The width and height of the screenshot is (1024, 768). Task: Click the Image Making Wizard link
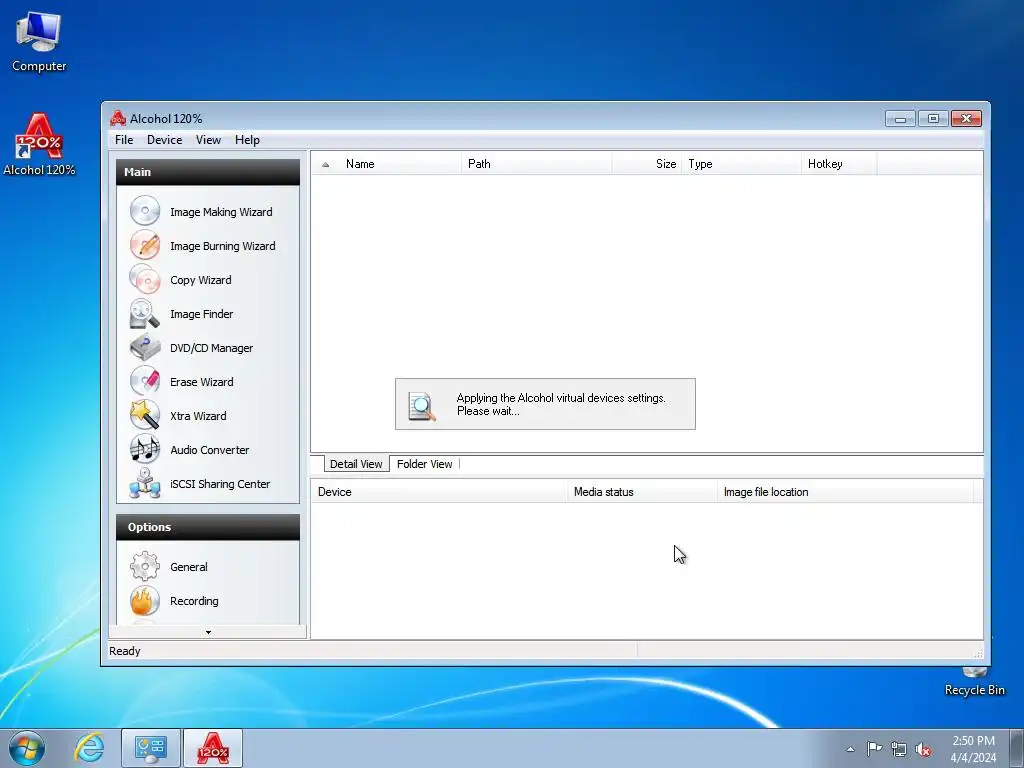point(221,212)
